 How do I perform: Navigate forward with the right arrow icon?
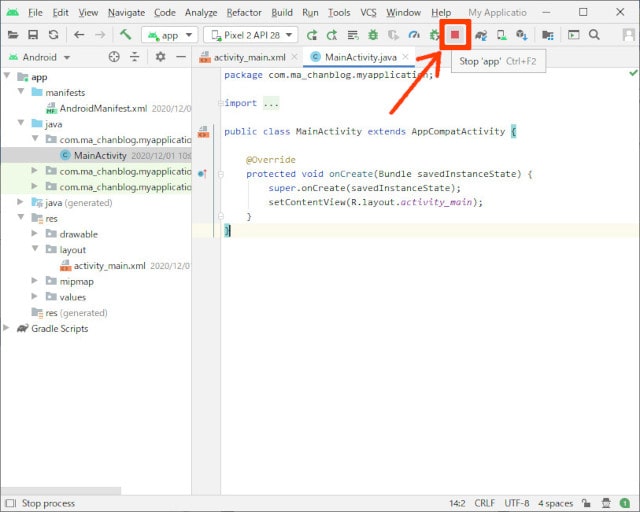(100, 35)
